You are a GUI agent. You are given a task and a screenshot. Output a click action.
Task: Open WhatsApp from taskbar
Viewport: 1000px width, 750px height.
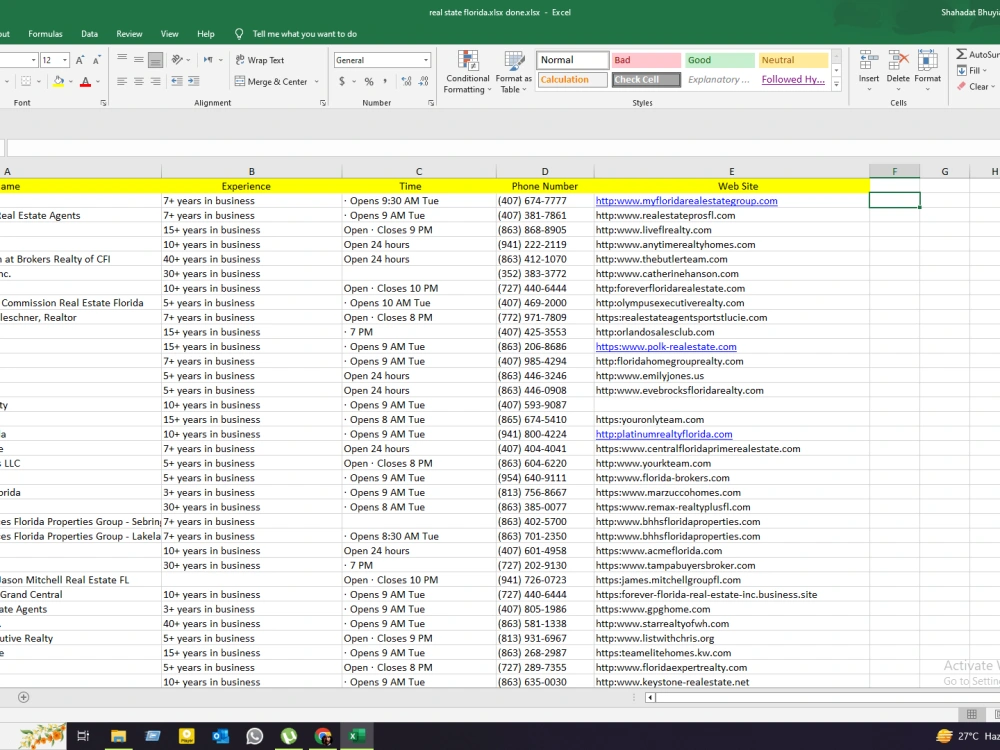click(254, 736)
